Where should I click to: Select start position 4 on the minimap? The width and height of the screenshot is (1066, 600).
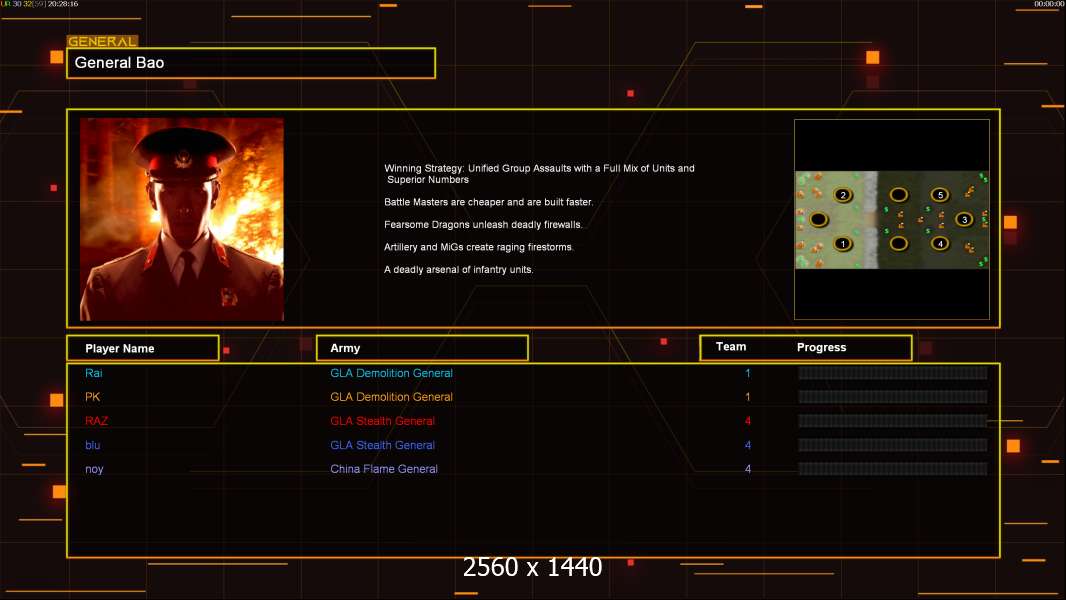(x=940, y=243)
